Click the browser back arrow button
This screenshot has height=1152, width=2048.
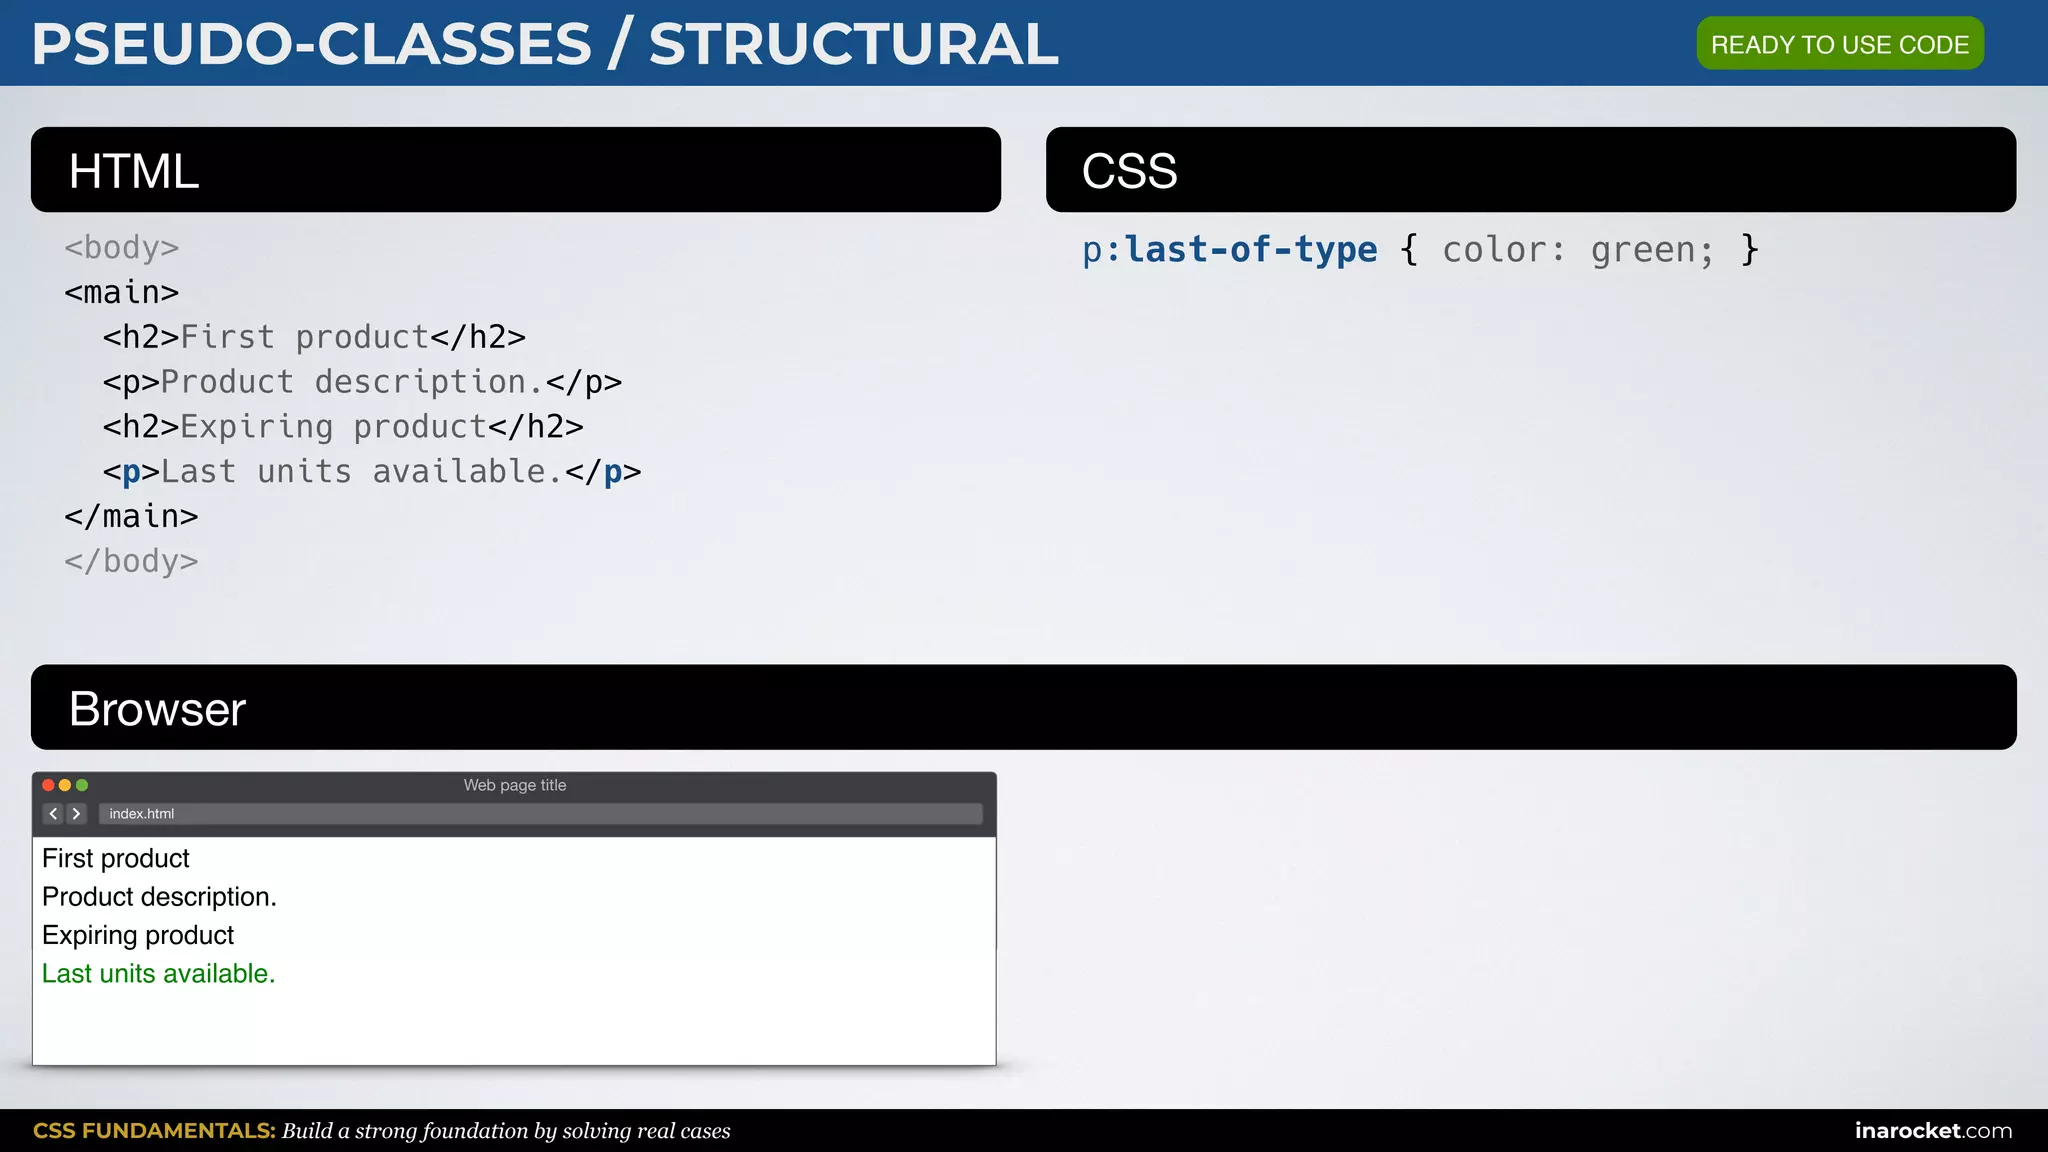54,814
